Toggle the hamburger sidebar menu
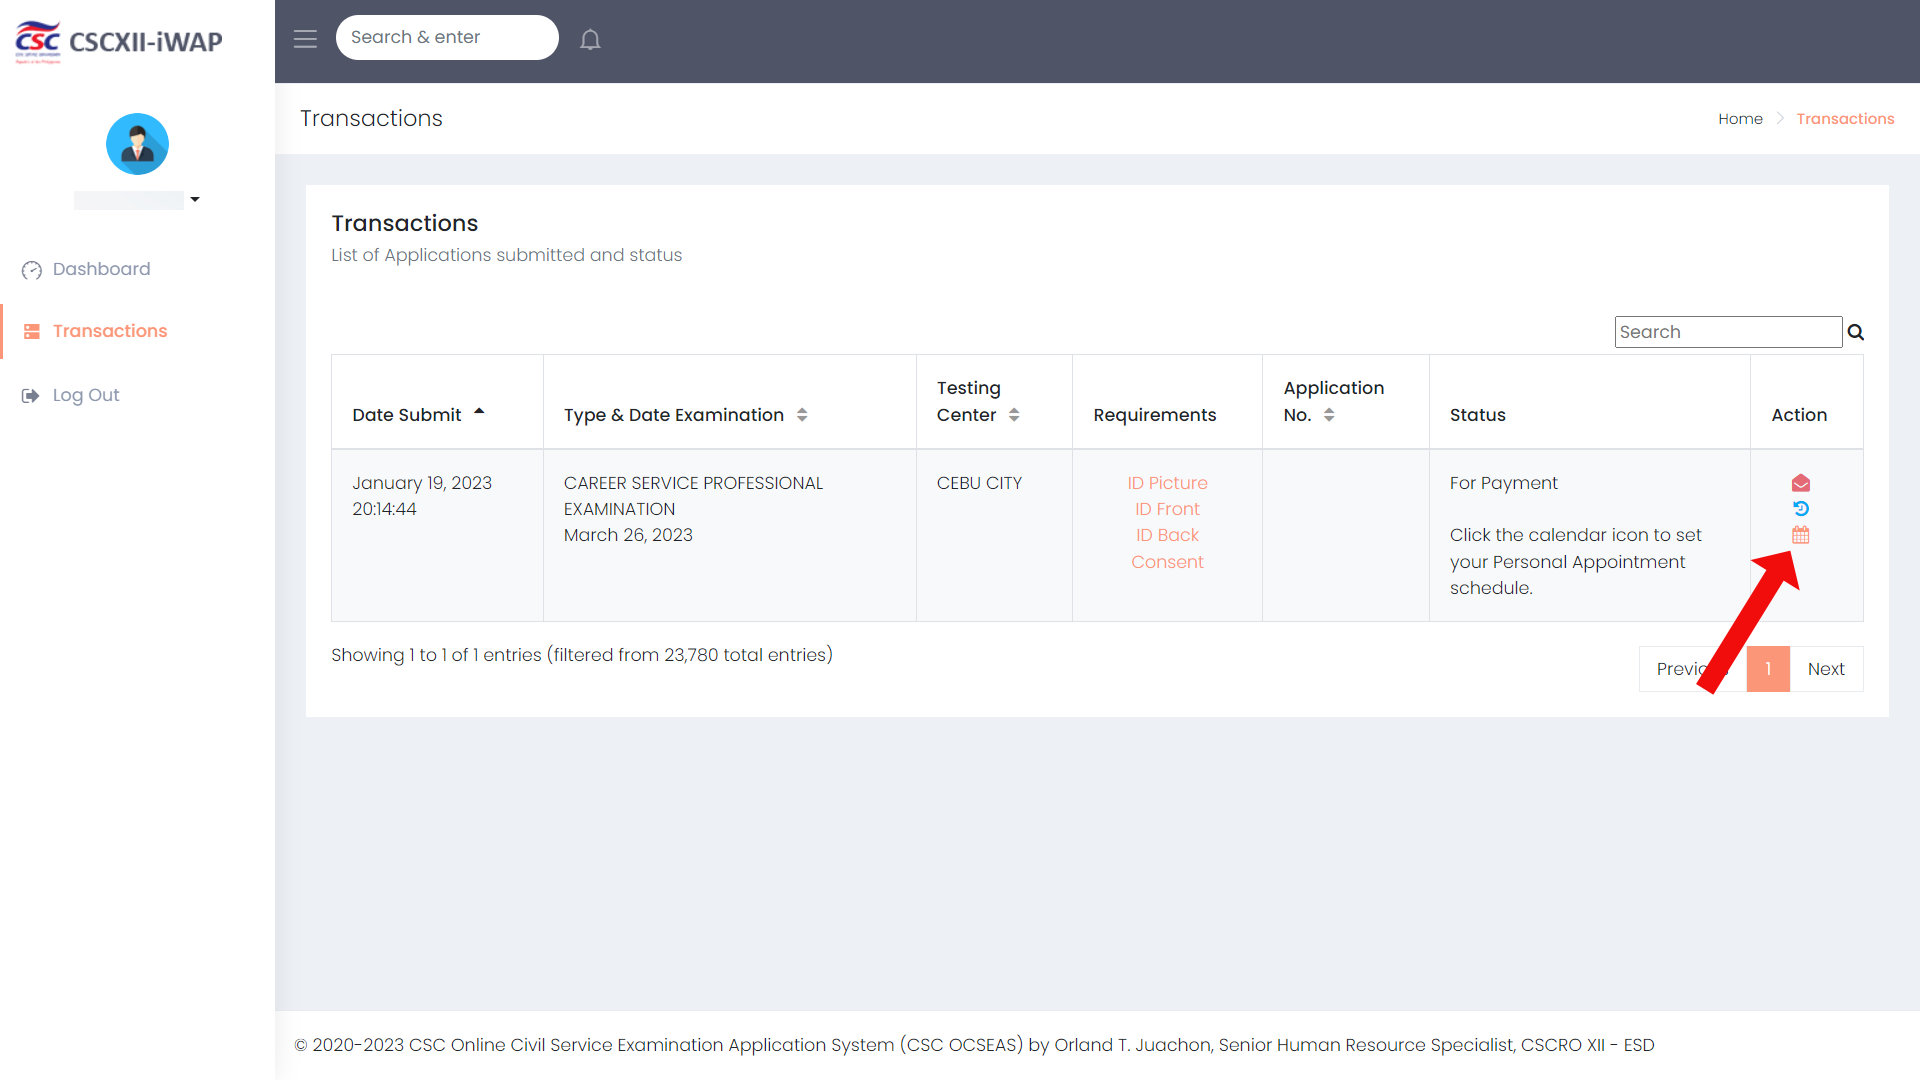The image size is (1920, 1080). click(x=305, y=39)
